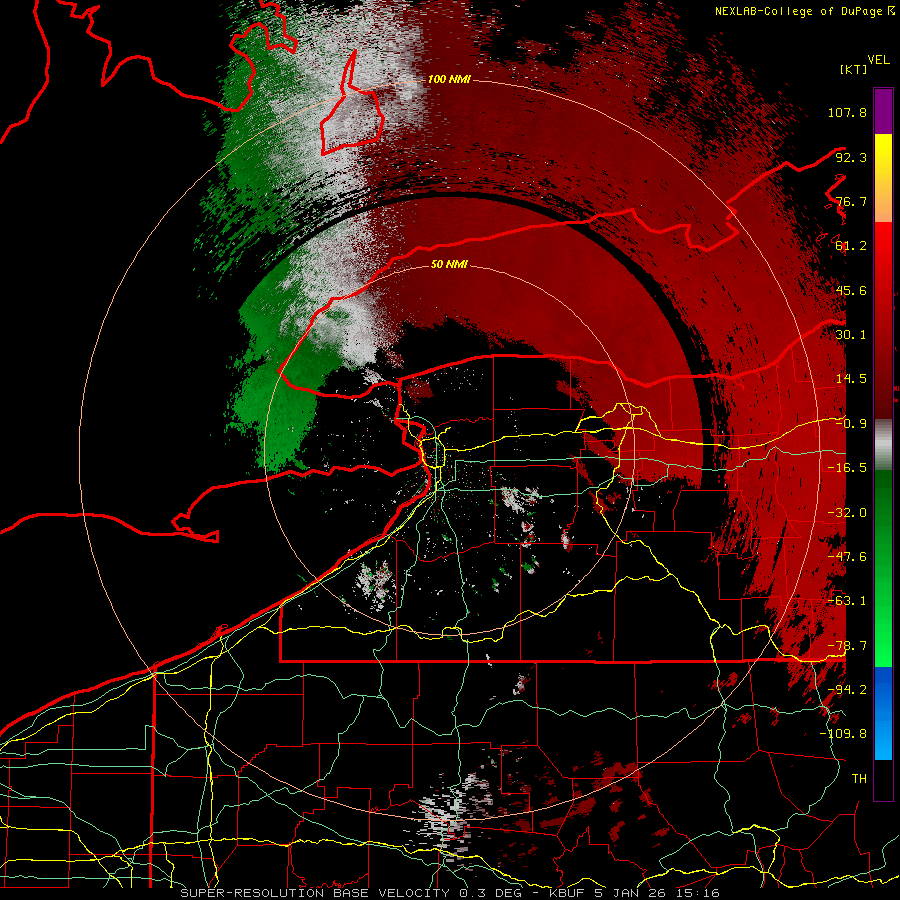Select the -16.5 scale value
Screen dimensions: 900x900
coord(847,468)
